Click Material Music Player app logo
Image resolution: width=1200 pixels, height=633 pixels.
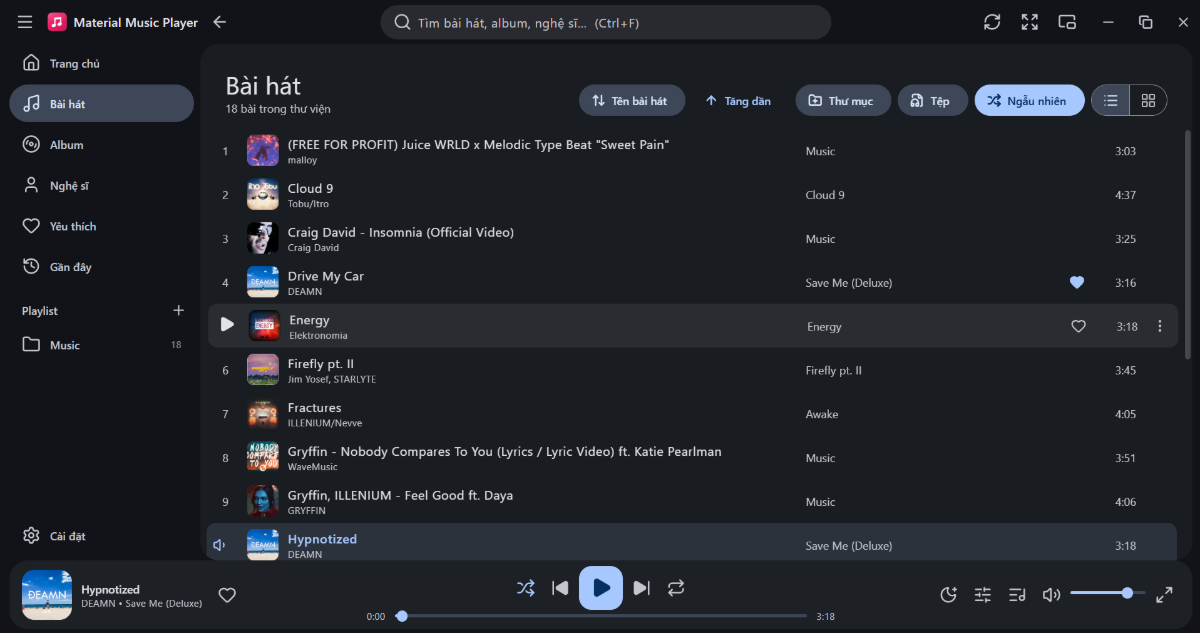pos(57,22)
